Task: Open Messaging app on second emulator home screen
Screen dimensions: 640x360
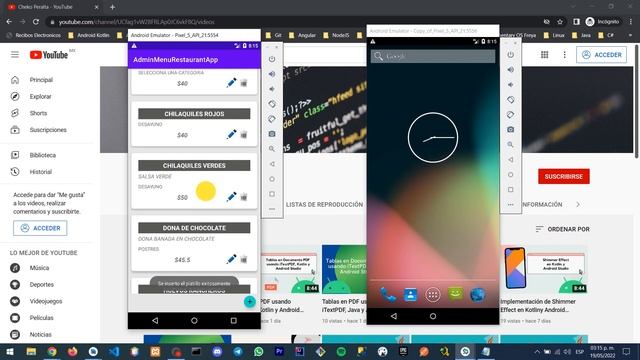Action: tap(455, 294)
